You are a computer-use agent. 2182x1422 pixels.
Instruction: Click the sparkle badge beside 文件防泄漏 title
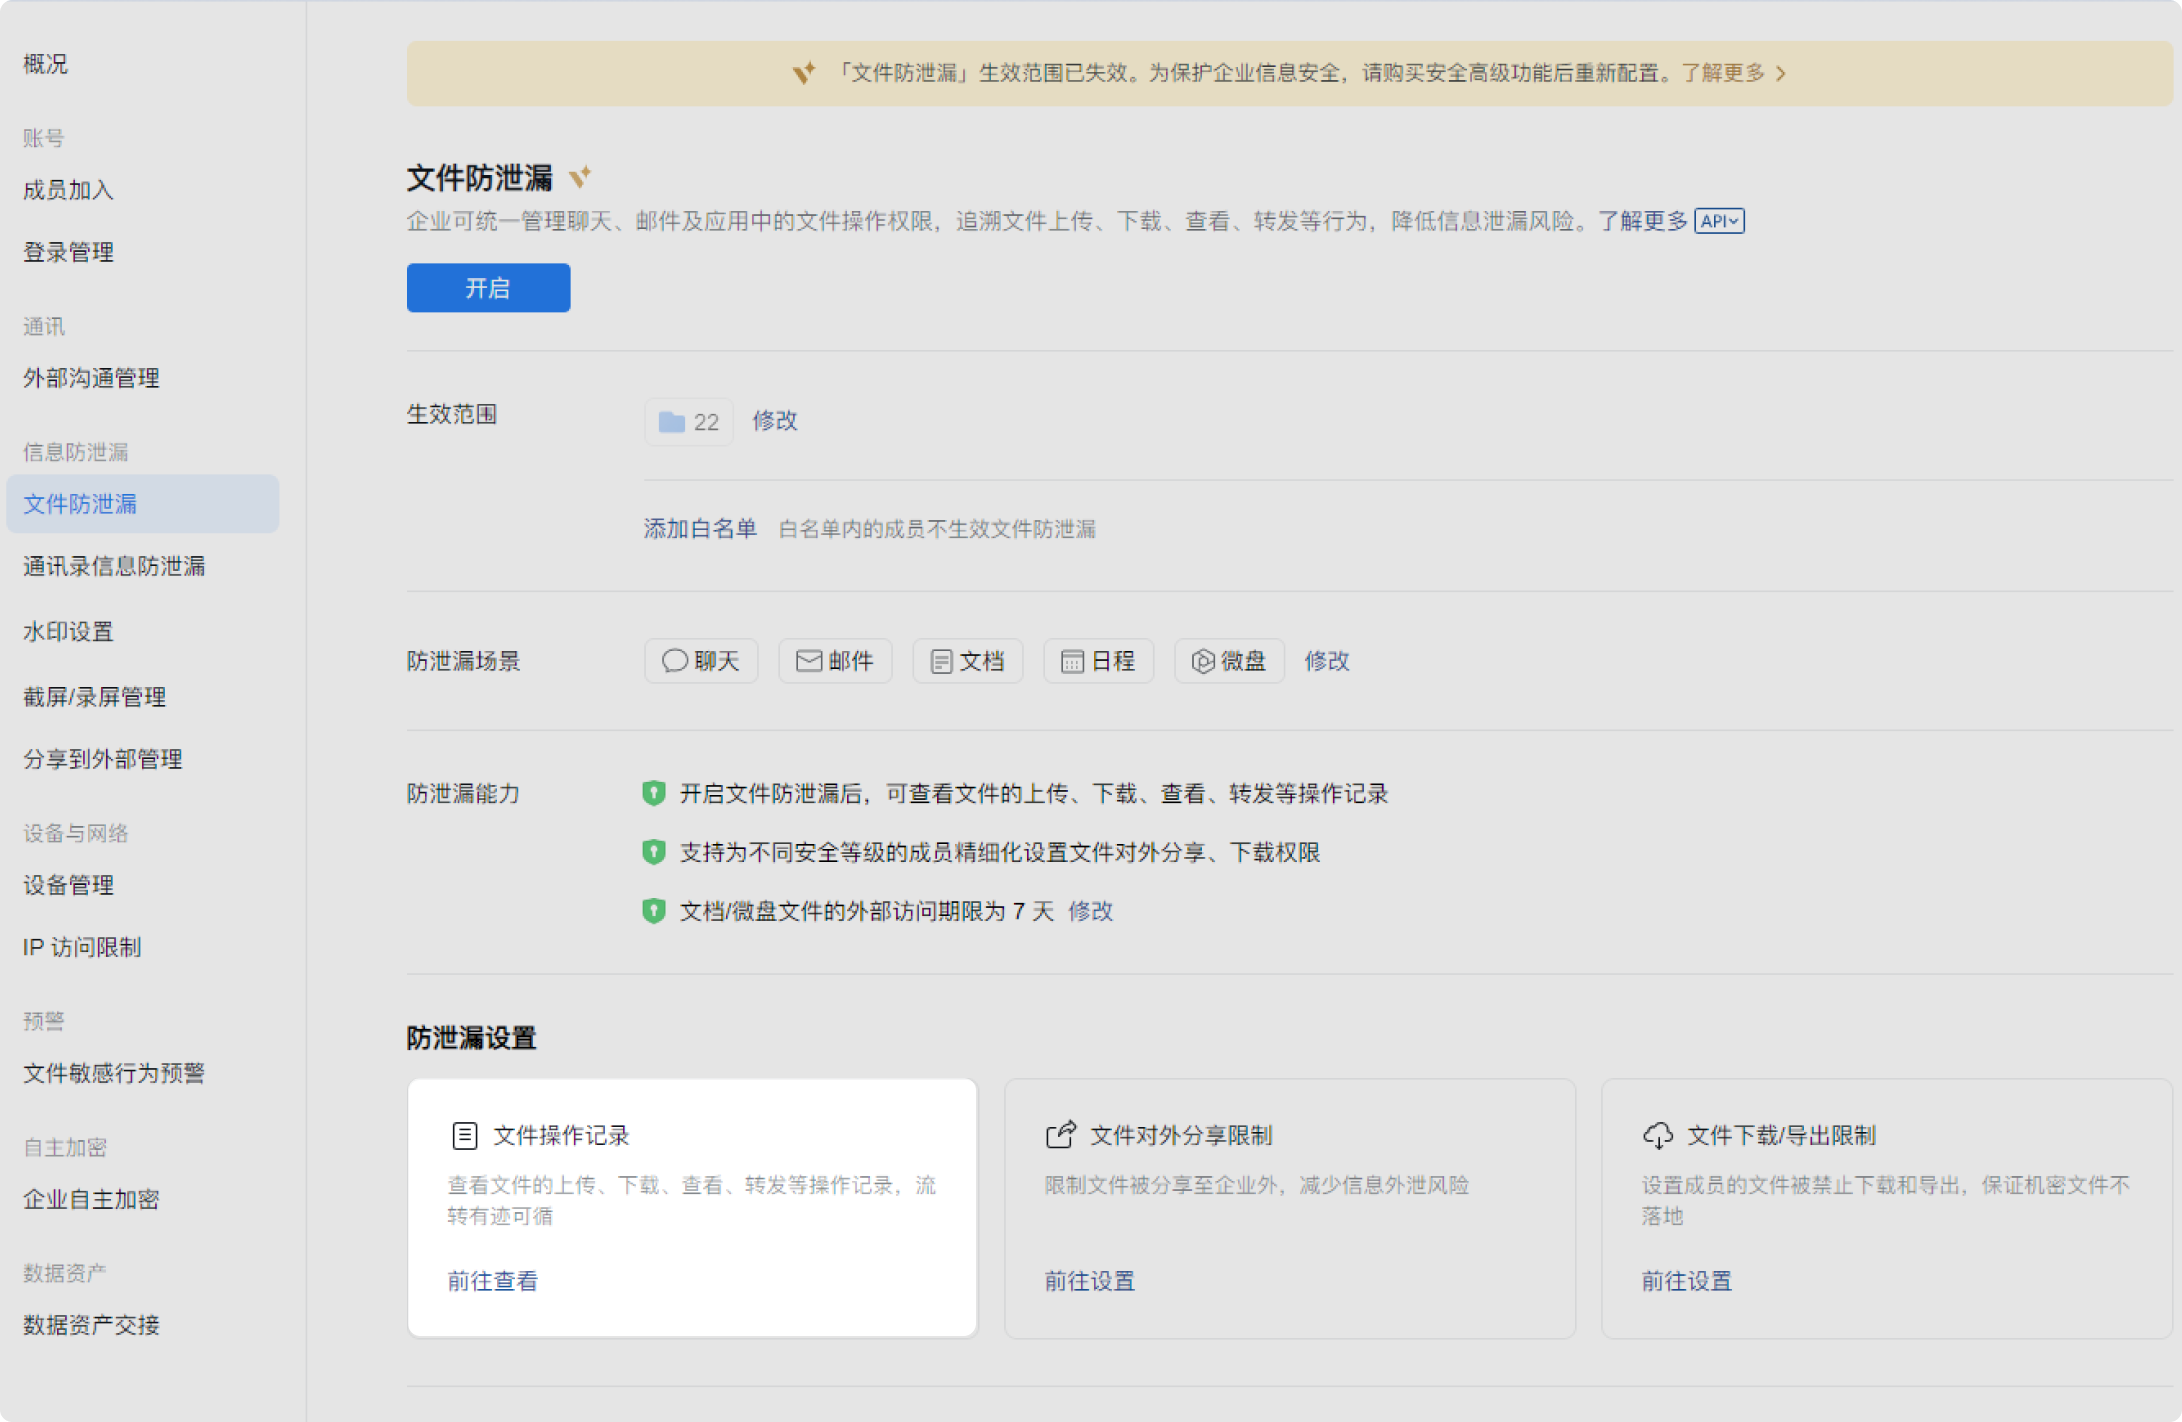tap(580, 177)
